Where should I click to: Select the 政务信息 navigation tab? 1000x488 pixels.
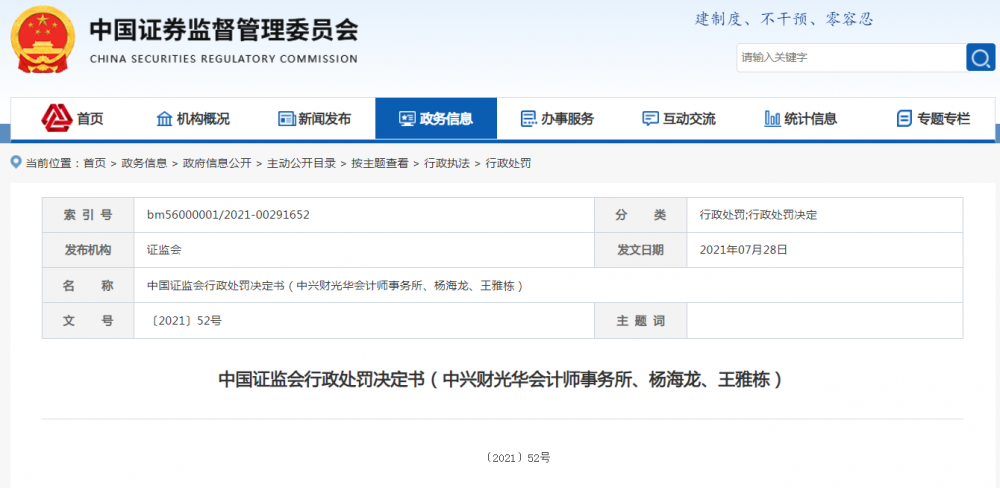436,119
